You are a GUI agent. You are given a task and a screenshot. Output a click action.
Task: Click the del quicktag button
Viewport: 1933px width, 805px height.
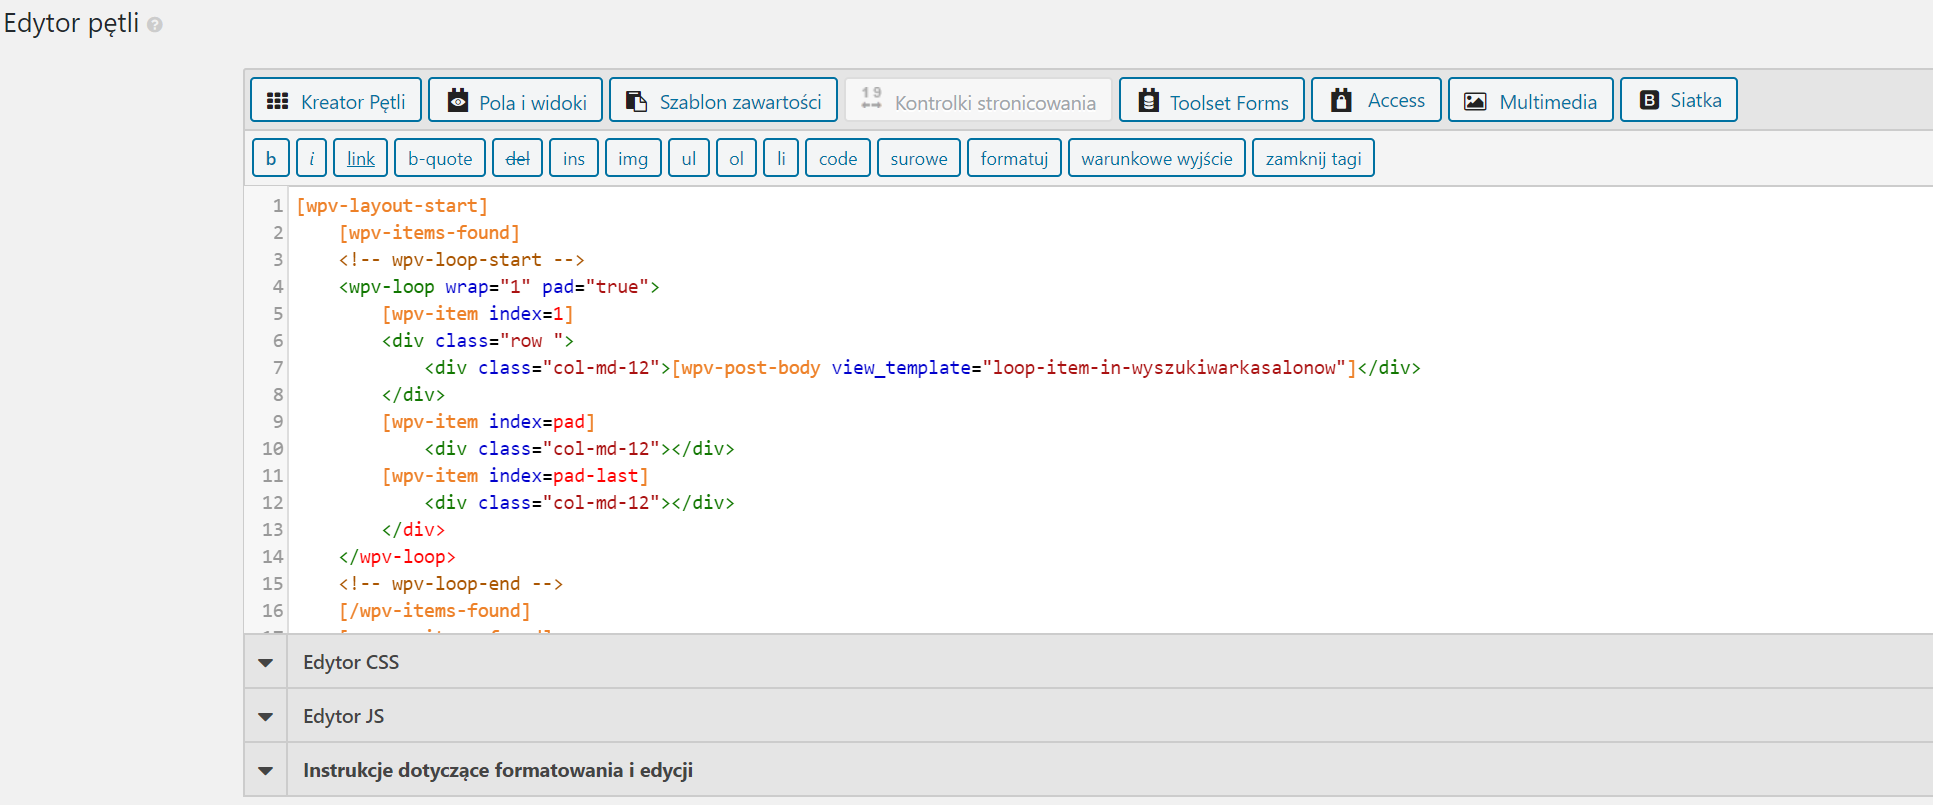pyautogui.click(x=518, y=158)
